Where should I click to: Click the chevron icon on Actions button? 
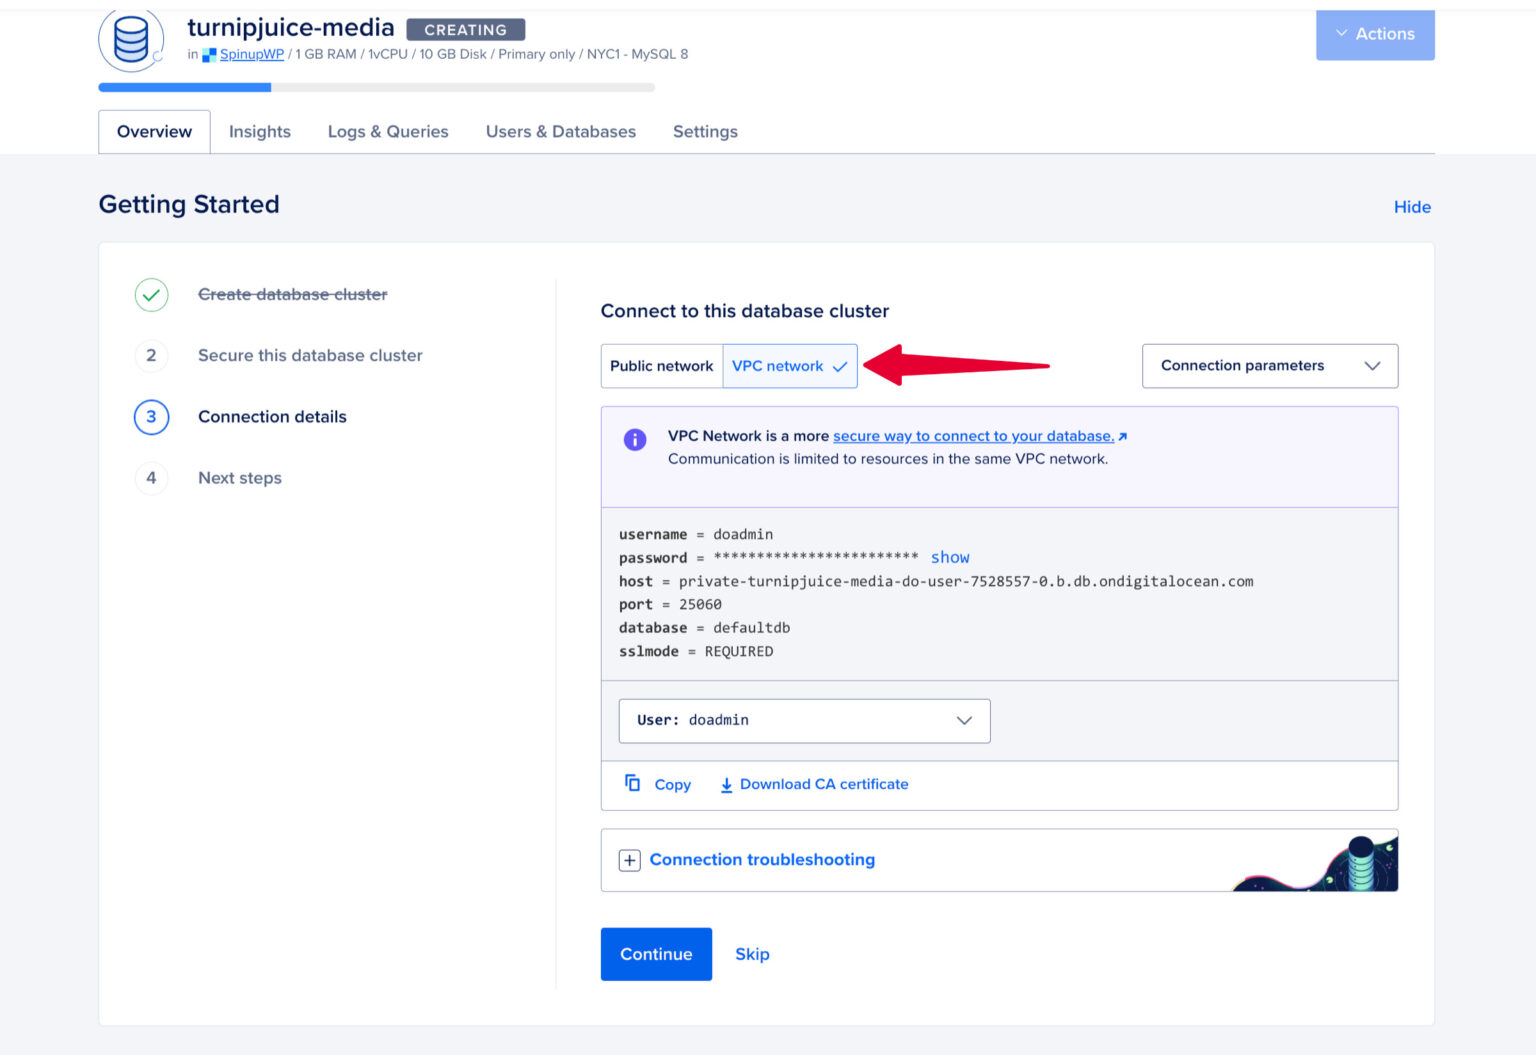(1341, 33)
